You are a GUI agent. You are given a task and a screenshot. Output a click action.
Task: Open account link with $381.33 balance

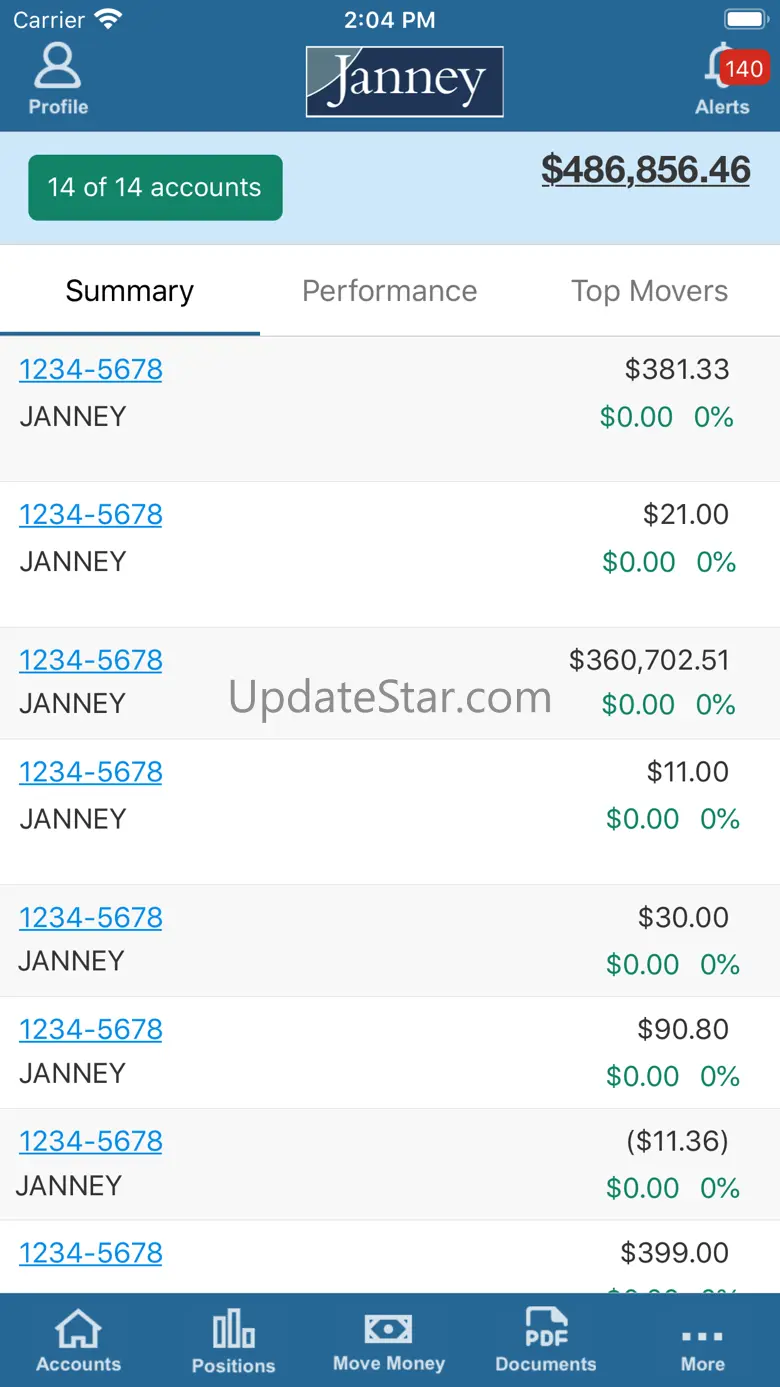(x=91, y=369)
